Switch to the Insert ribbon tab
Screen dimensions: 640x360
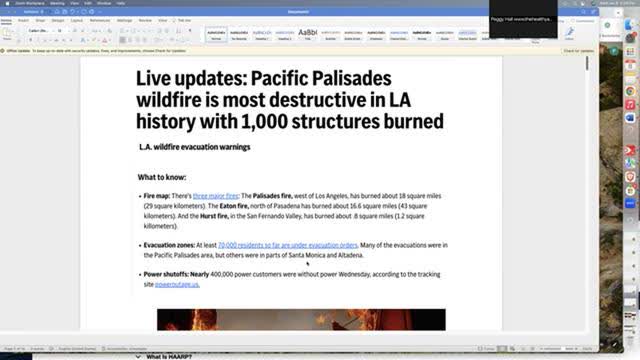point(23,20)
